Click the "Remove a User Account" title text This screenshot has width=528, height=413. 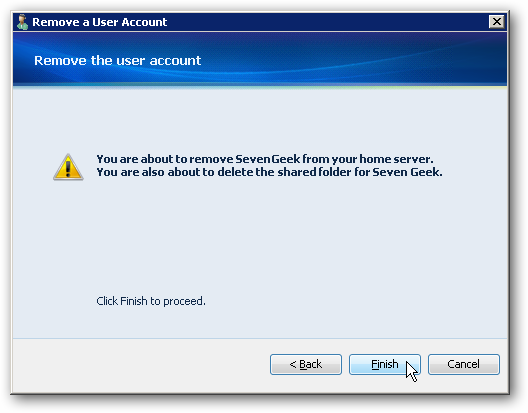coord(99,22)
